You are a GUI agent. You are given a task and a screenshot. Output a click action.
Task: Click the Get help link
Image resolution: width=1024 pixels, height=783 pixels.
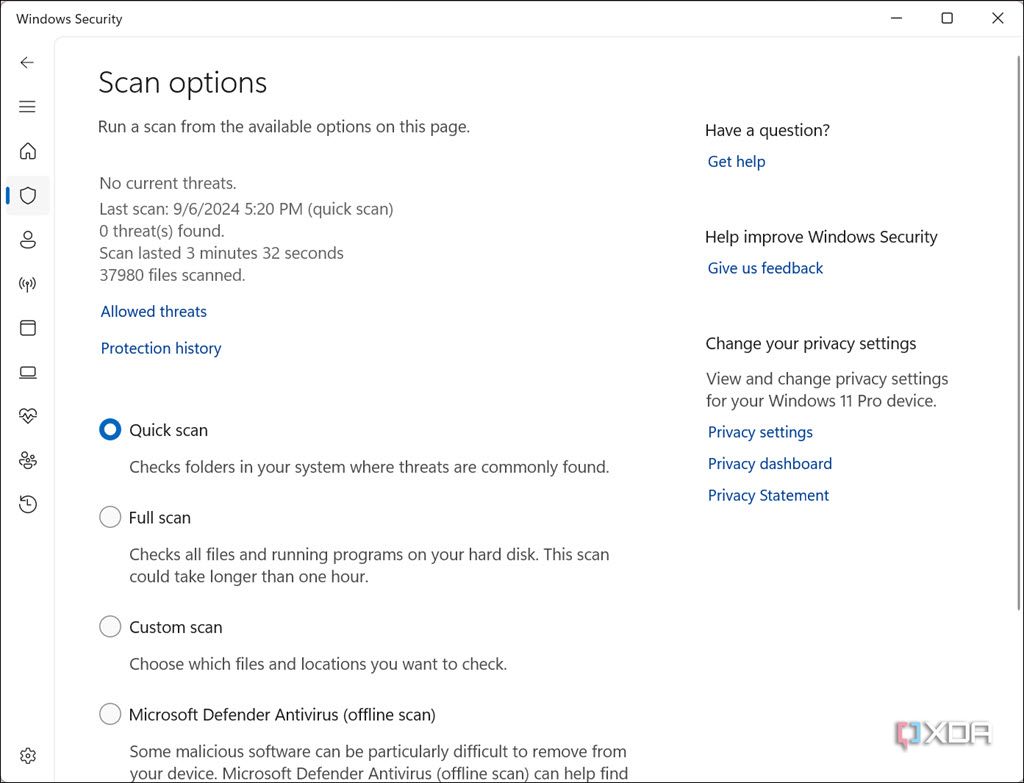(736, 161)
